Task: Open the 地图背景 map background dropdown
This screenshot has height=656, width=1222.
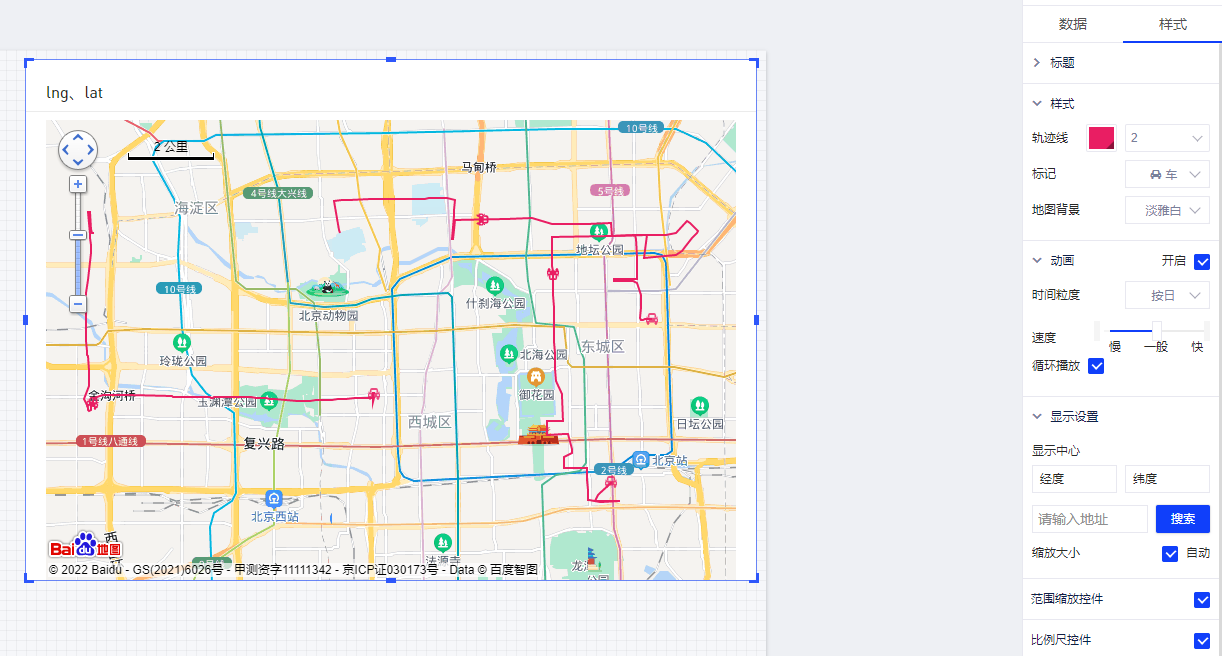Action: coord(1167,210)
